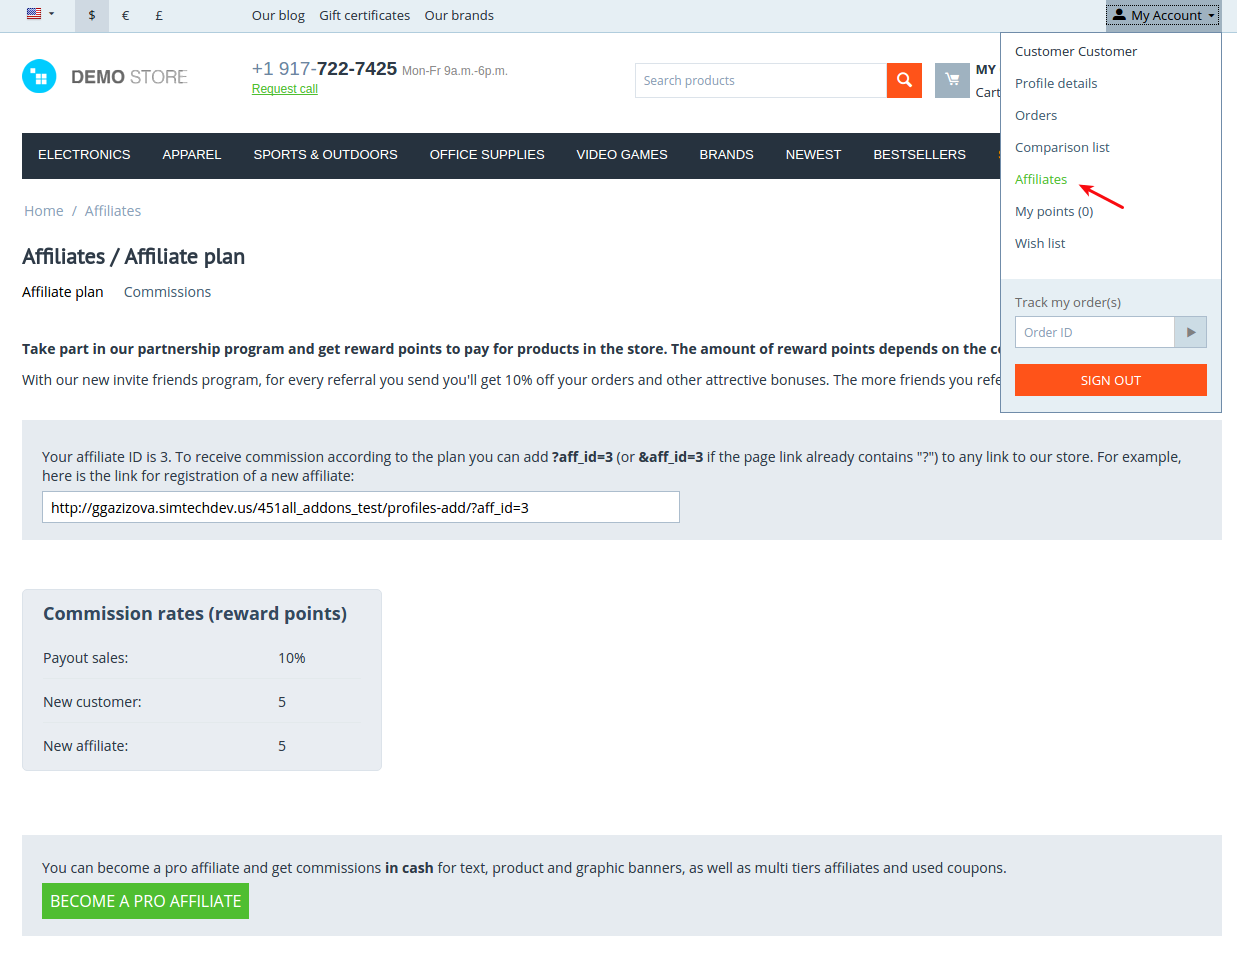
Task: Open the Apparel category menu
Action: 192,155
